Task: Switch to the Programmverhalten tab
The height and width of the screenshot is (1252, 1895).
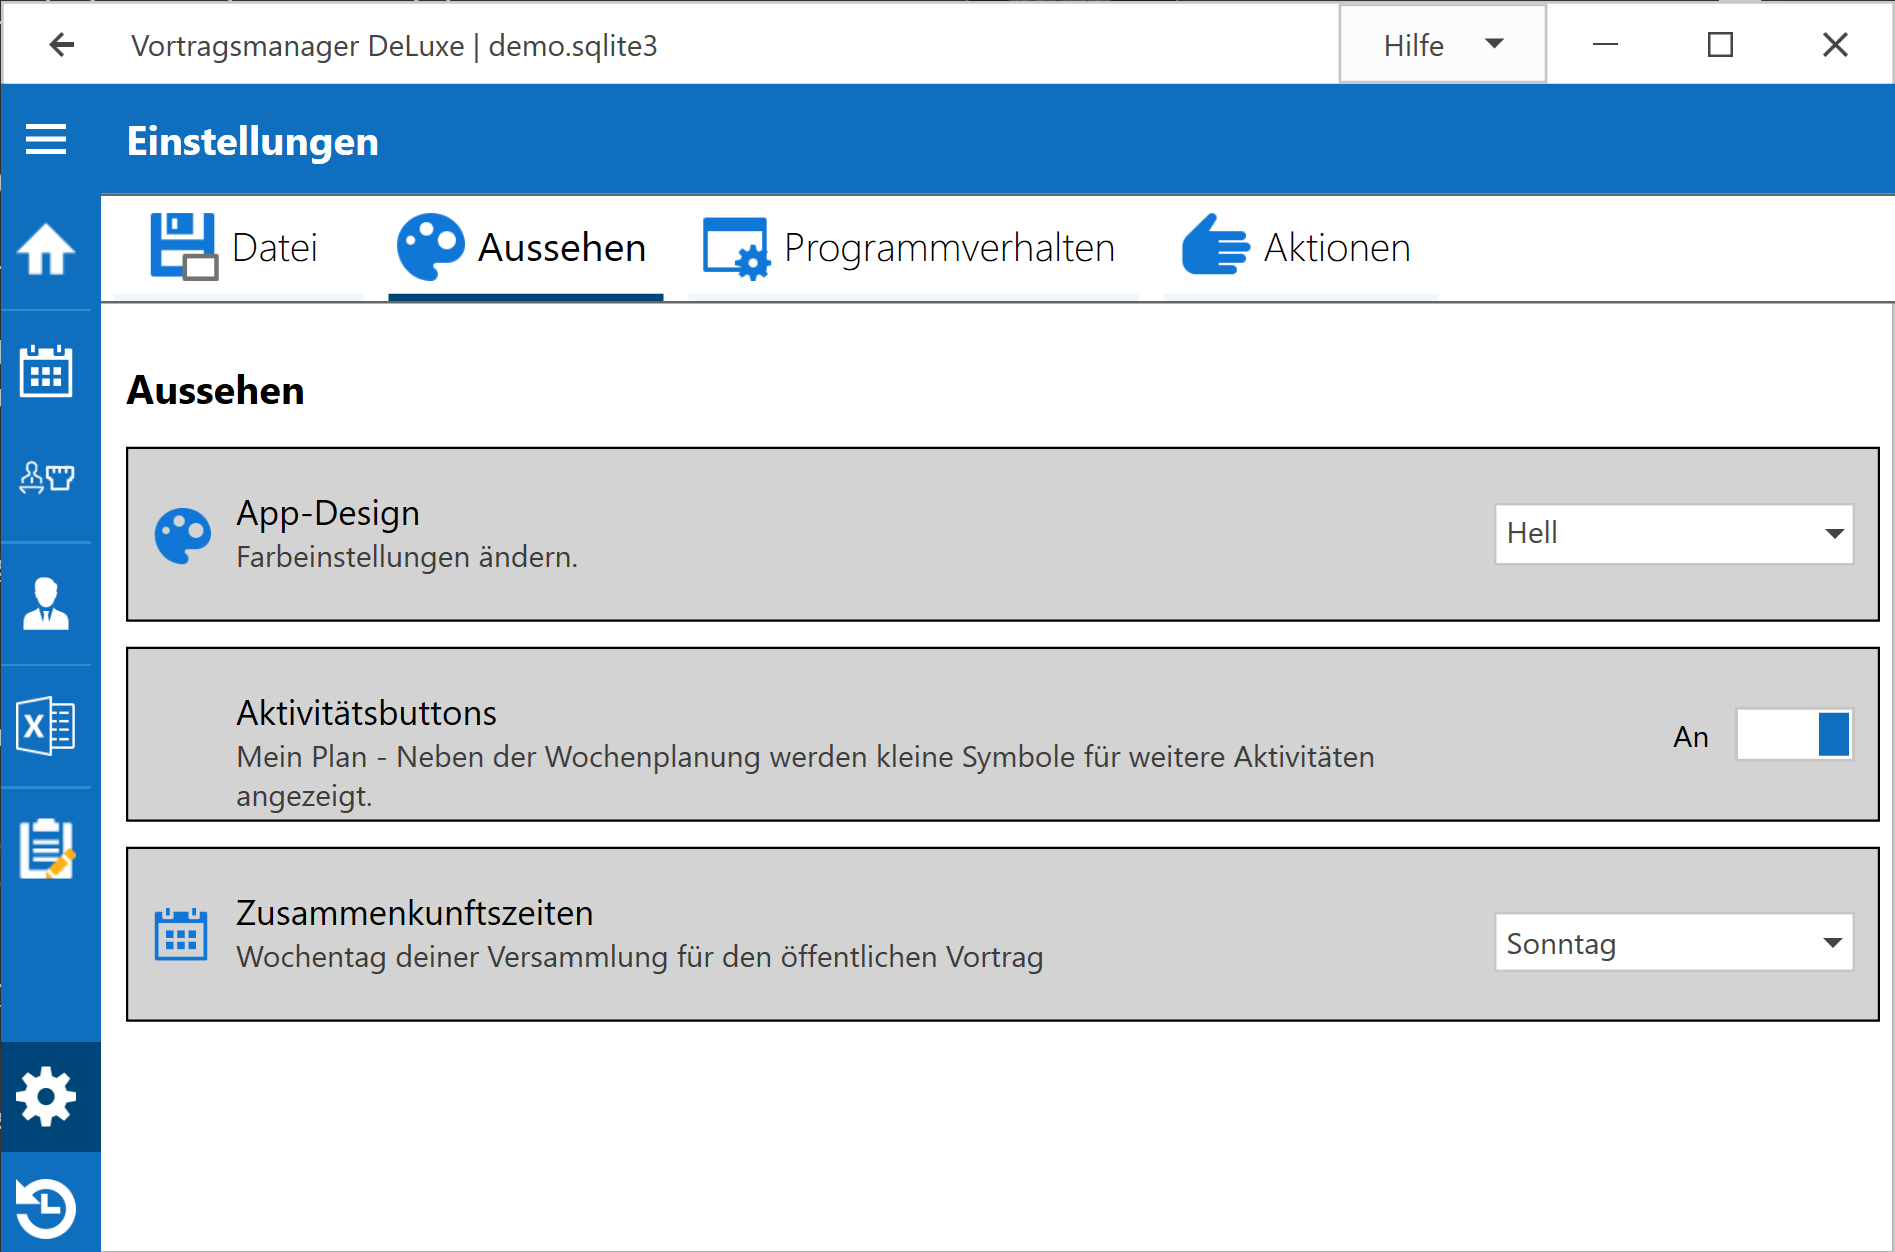Action: click(913, 248)
